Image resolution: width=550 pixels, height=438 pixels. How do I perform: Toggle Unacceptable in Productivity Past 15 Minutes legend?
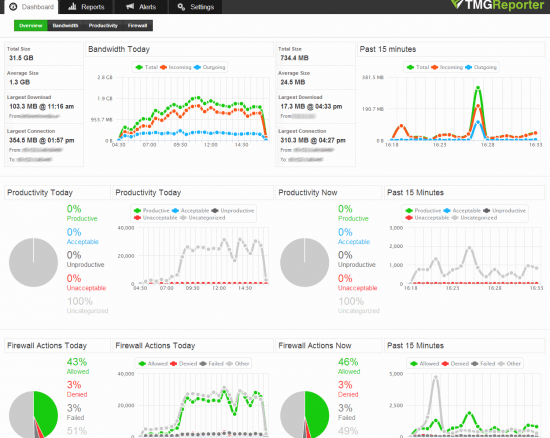pos(428,218)
